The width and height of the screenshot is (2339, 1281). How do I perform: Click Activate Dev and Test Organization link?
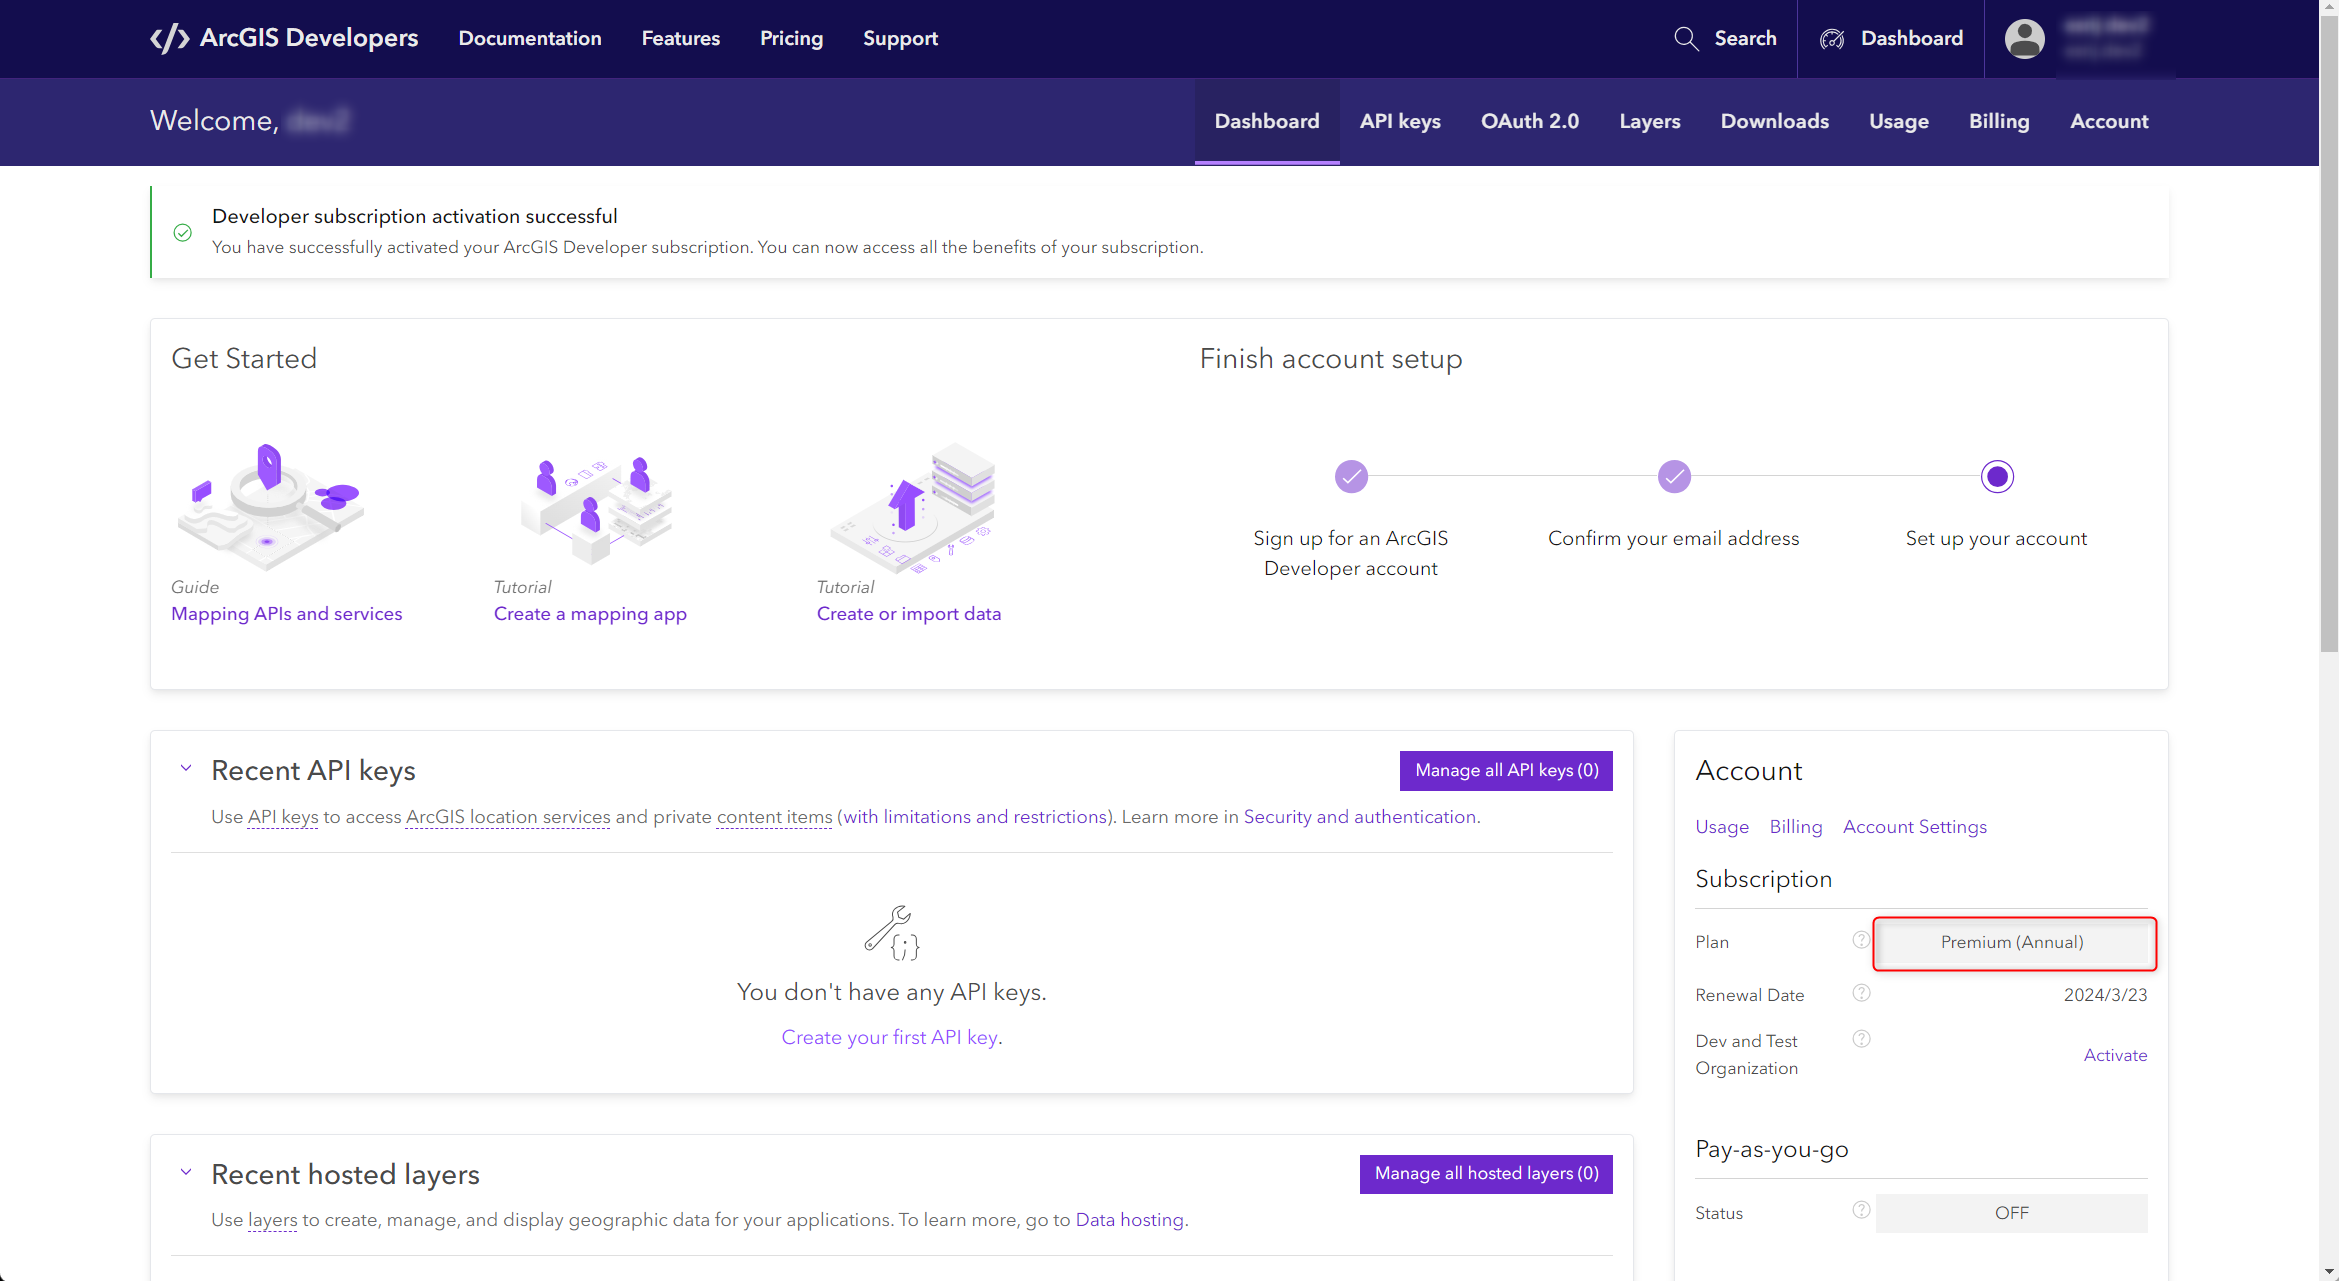pyautogui.click(x=2115, y=1055)
